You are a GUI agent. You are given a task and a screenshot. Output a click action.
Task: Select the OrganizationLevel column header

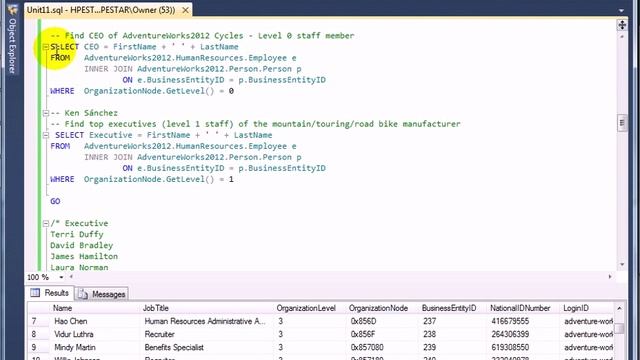tap(309, 308)
